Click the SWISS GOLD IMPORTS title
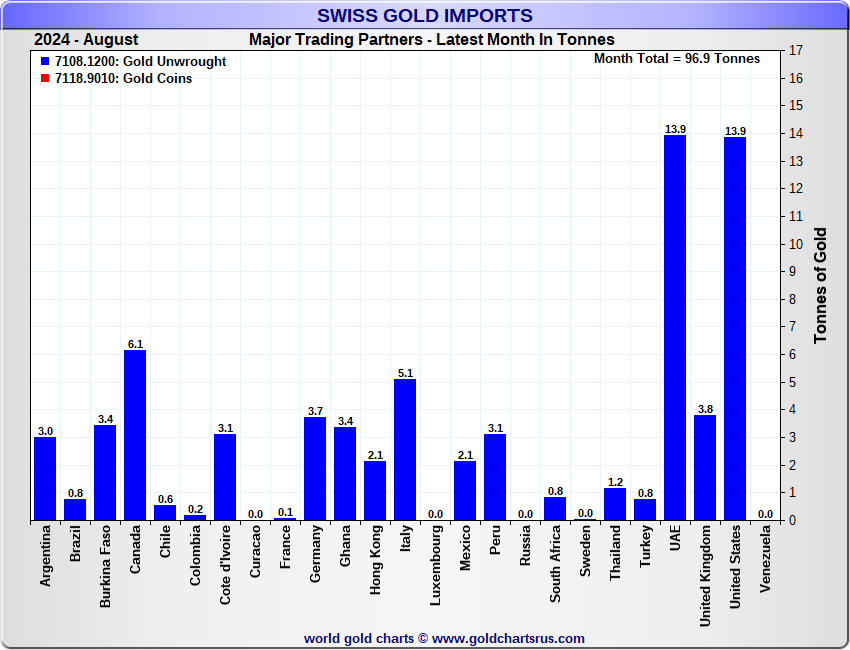Viewport: 850px width, 650px height. click(x=424, y=16)
